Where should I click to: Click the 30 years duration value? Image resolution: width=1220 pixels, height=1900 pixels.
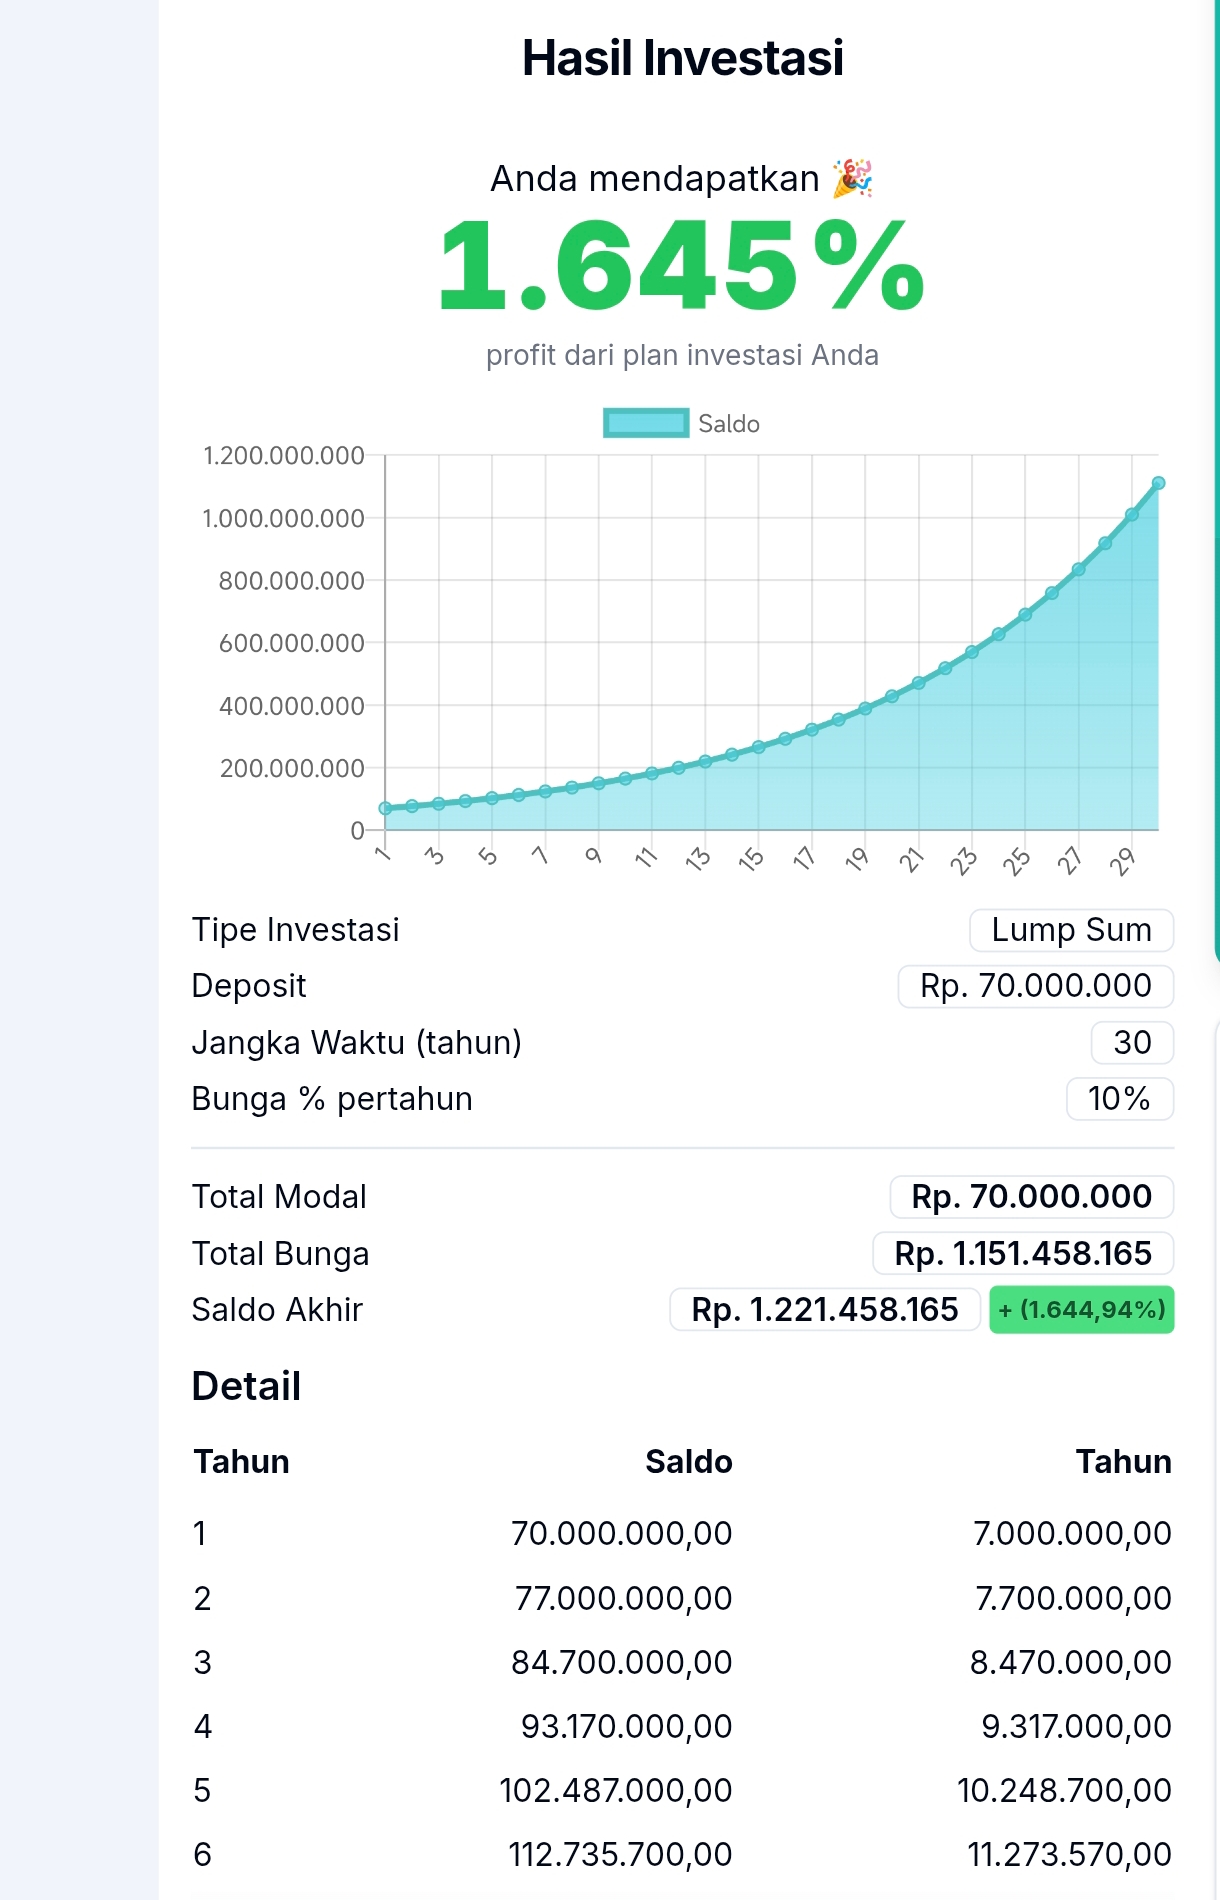[1132, 1042]
